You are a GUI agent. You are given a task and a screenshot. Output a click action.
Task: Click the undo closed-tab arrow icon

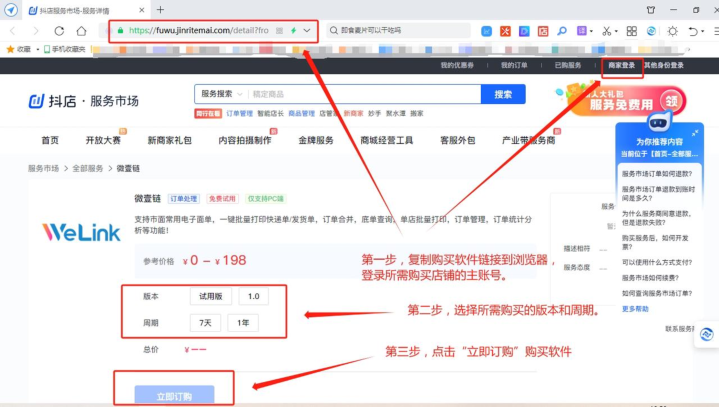point(693,31)
